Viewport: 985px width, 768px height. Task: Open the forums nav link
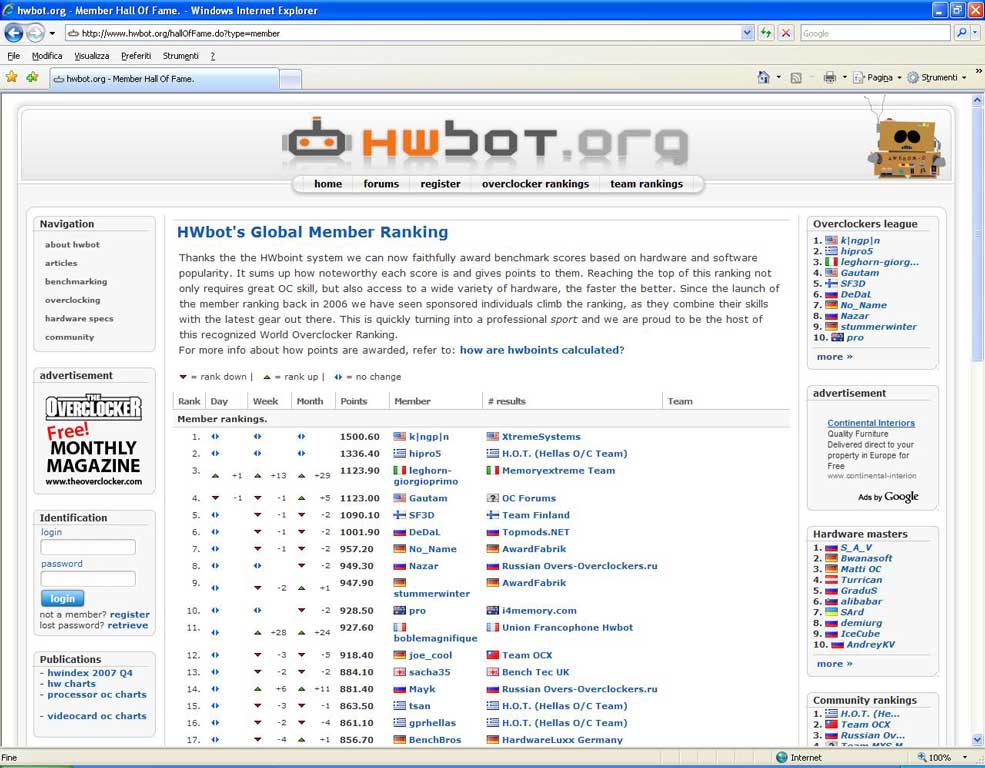[x=381, y=184]
